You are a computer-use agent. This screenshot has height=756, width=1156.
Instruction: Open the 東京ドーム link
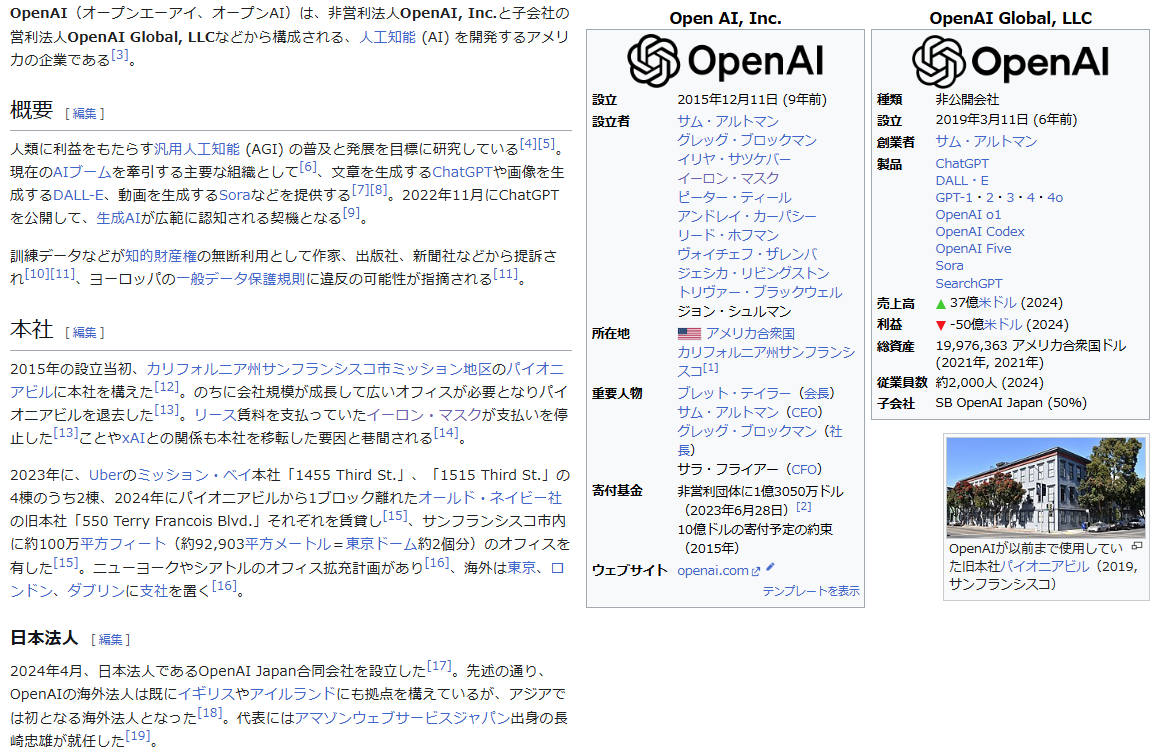(382, 544)
